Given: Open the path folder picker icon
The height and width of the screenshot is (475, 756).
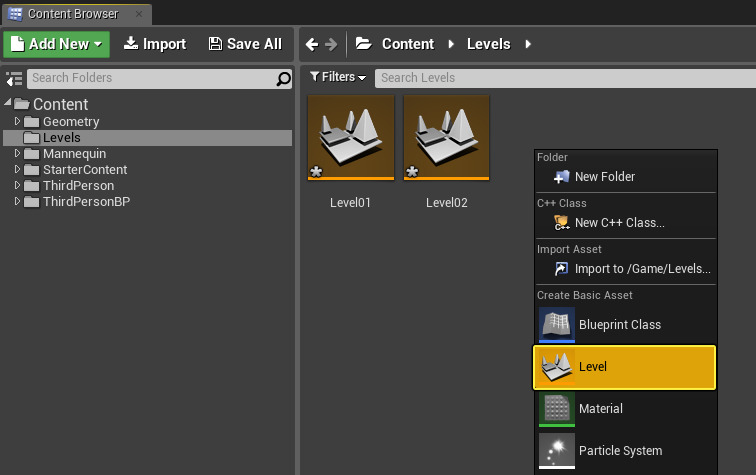Looking at the screenshot, I should (x=364, y=44).
